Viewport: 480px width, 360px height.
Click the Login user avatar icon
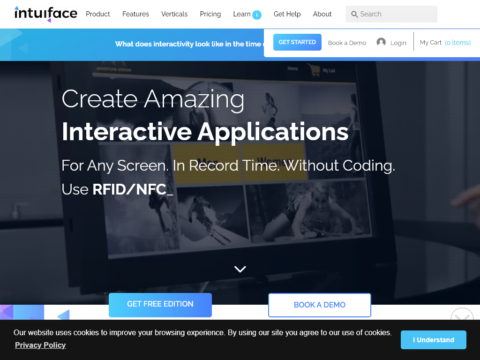[381, 42]
